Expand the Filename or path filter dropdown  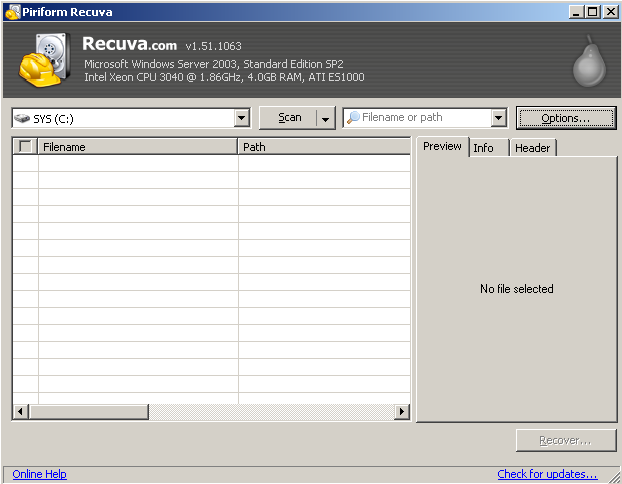pyautogui.click(x=499, y=118)
